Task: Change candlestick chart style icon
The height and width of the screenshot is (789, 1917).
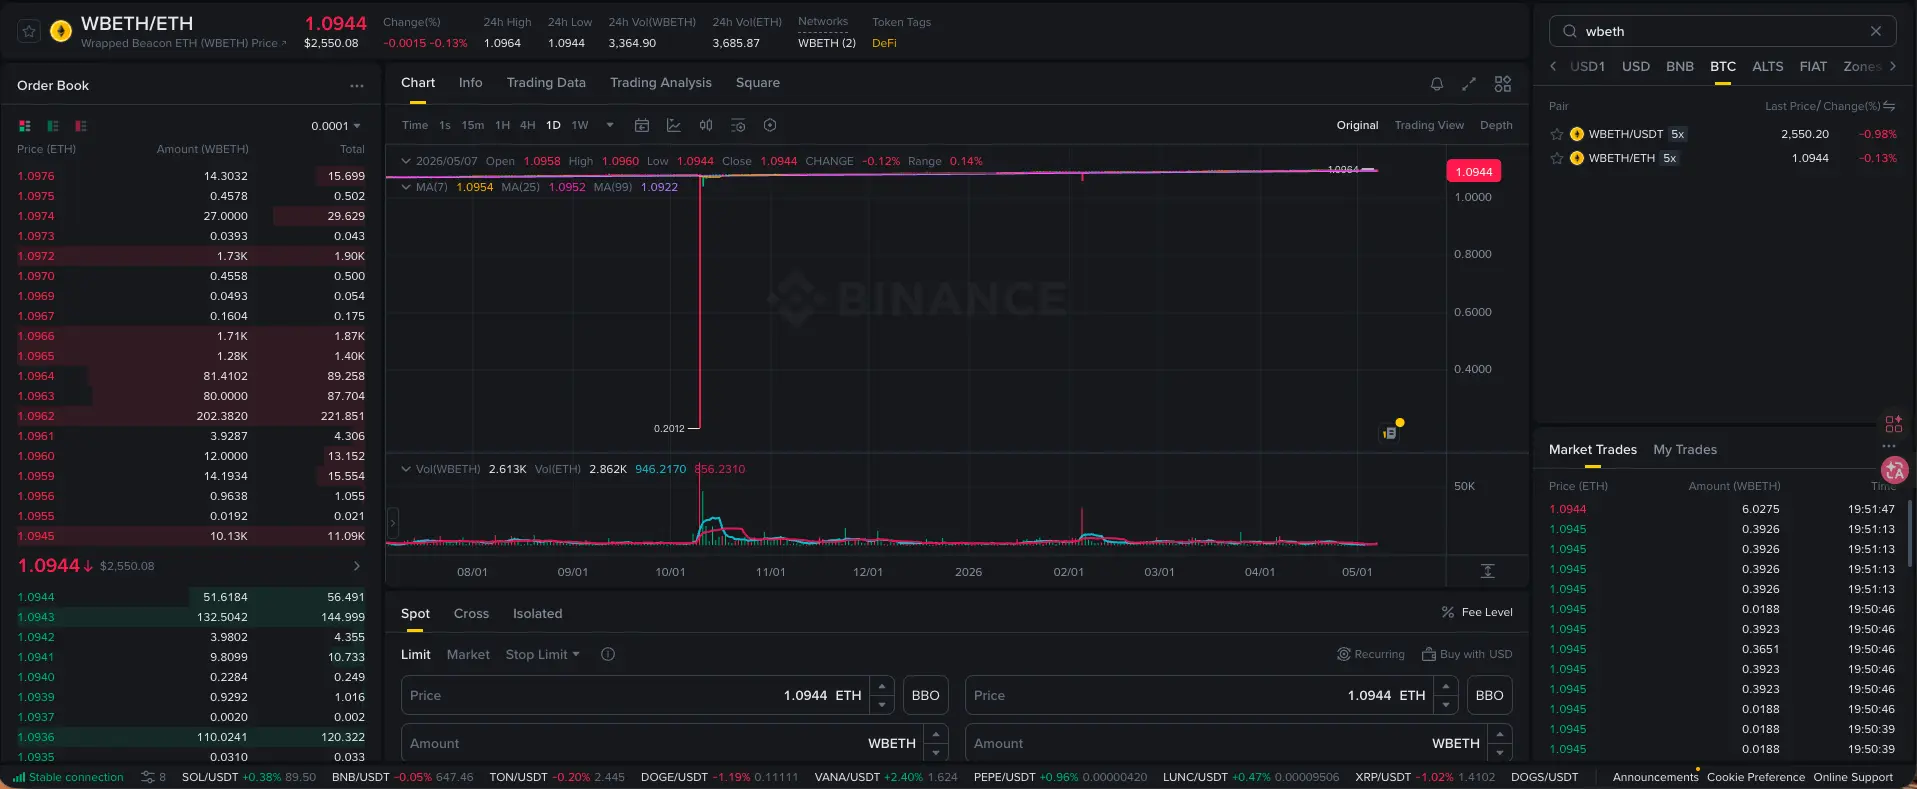Action: click(x=706, y=125)
